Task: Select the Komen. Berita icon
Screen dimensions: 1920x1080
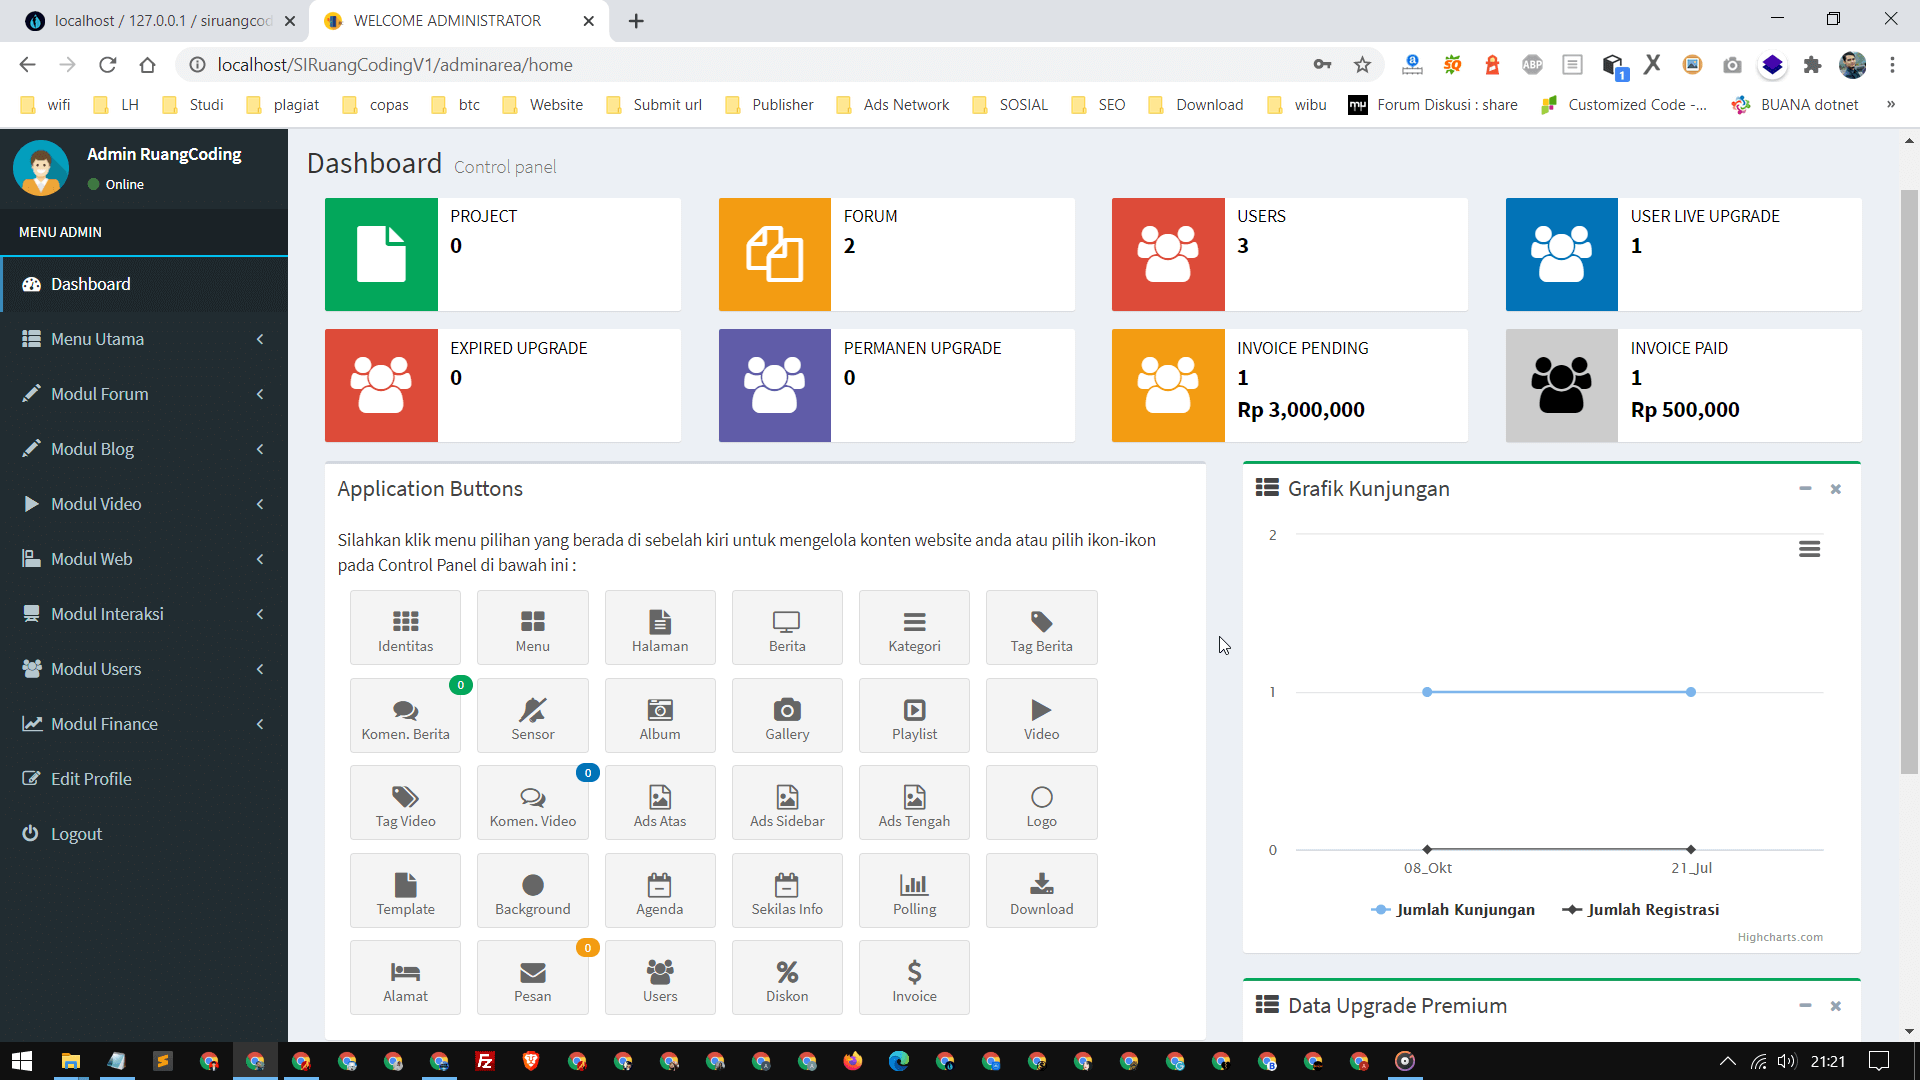Action: point(405,715)
